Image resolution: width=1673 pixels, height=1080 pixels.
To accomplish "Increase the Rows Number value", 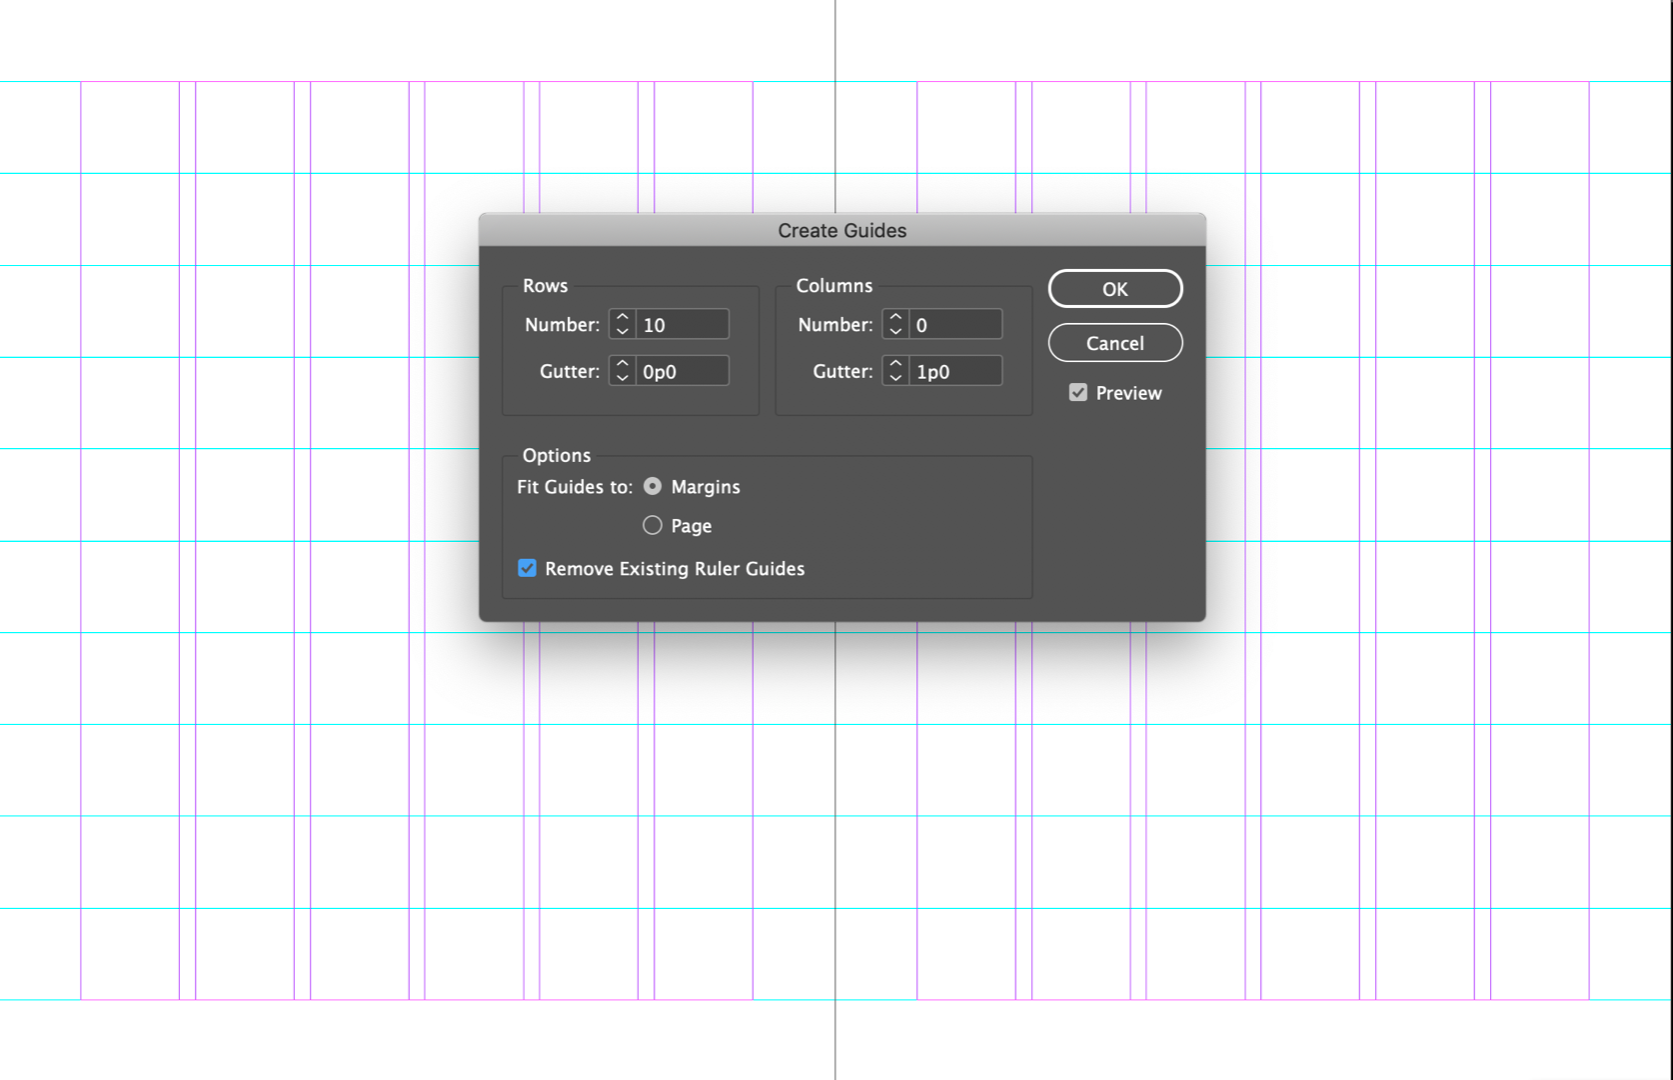I will (x=622, y=317).
